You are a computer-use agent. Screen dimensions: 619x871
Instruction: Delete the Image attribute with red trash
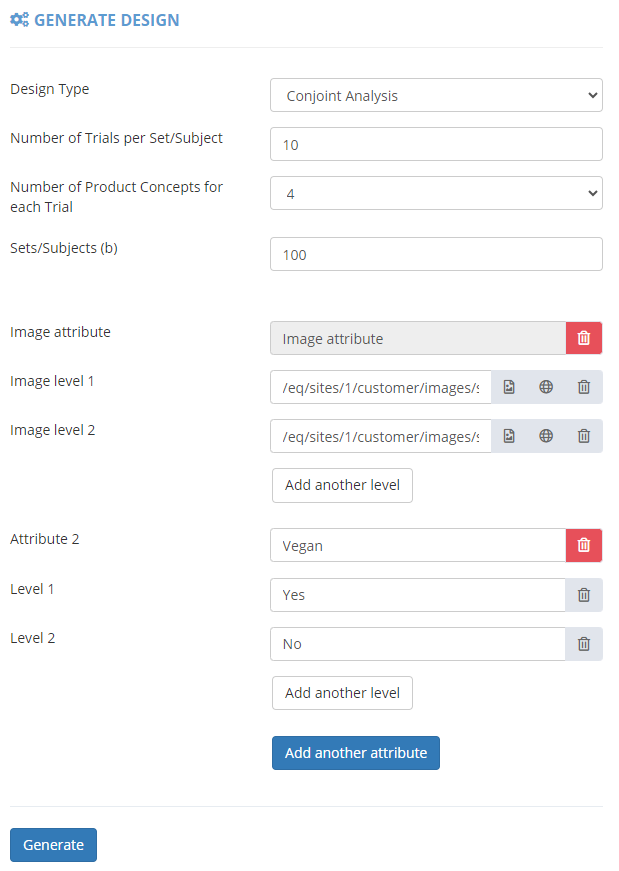point(584,338)
